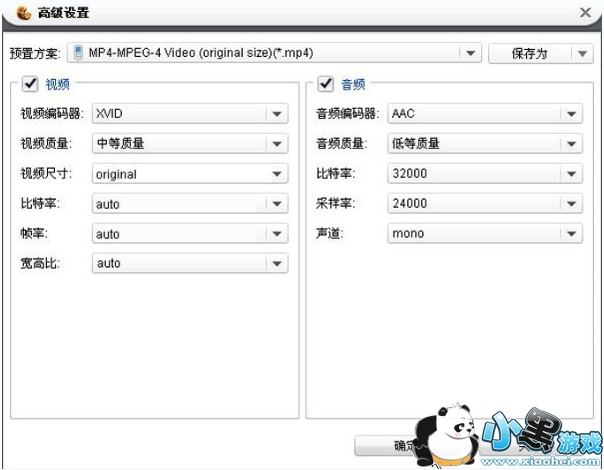
Task: Click the 视频质量 label
Action: 46,144
